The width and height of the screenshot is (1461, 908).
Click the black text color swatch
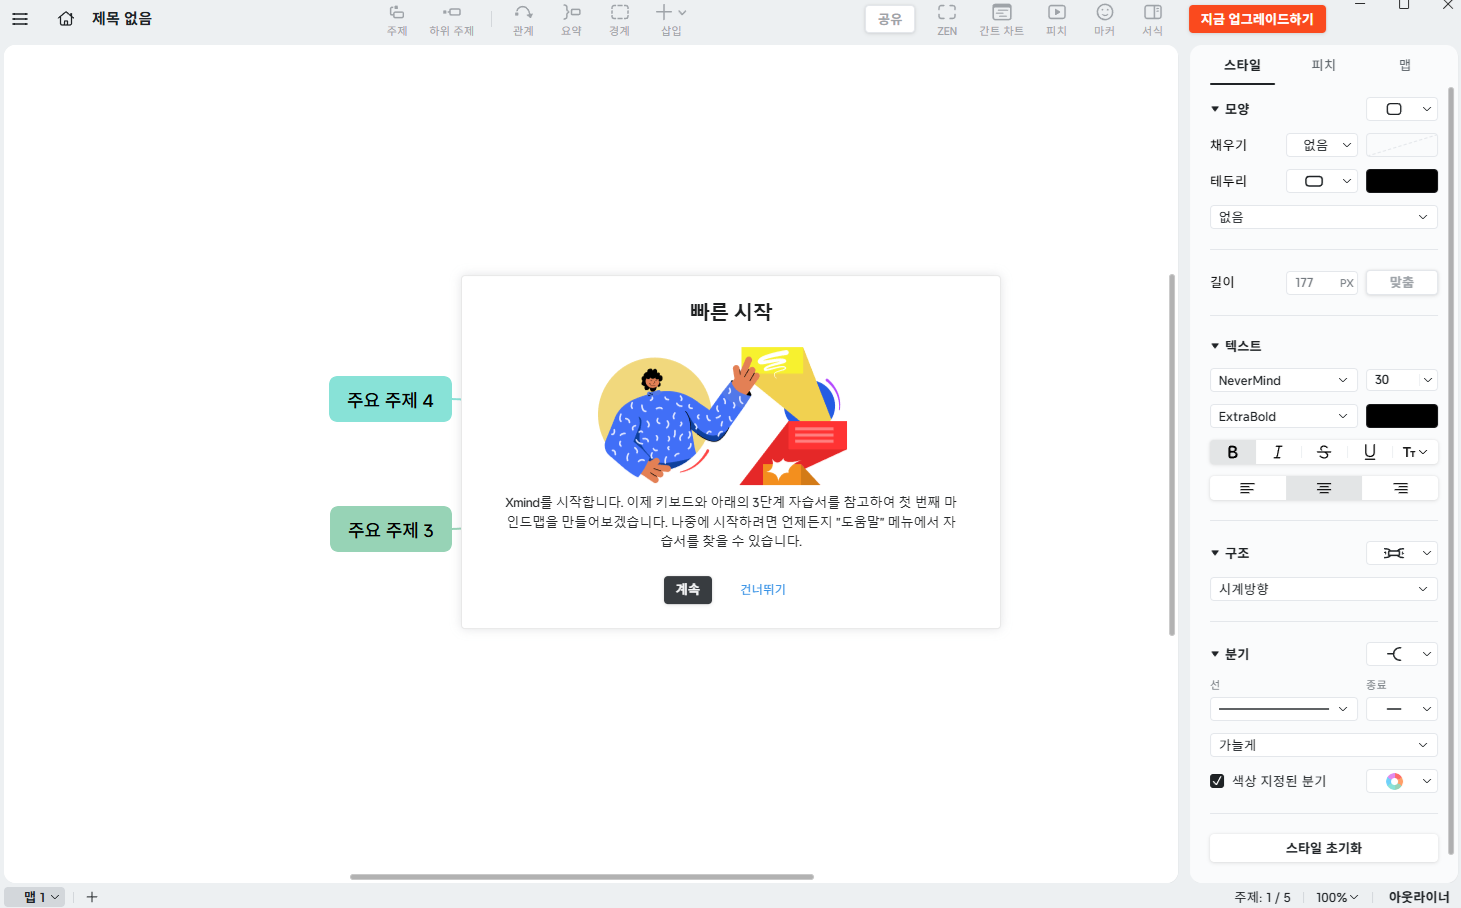tap(1401, 415)
